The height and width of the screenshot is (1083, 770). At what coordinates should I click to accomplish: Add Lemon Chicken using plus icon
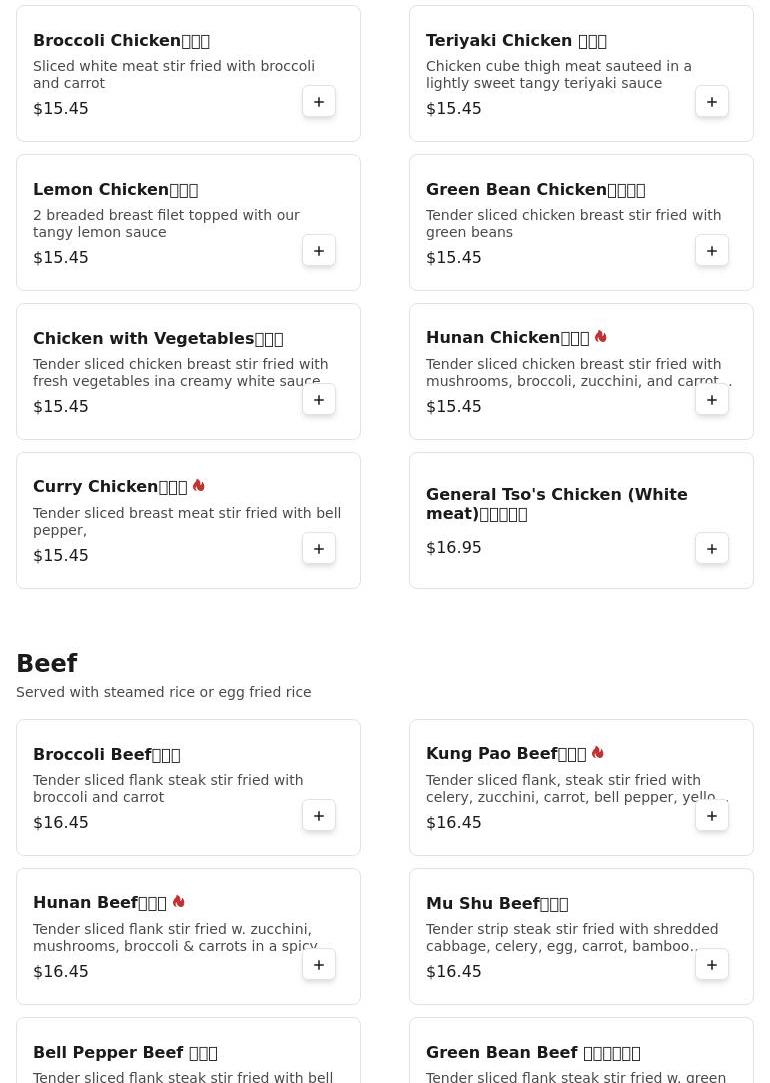tap(319, 251)
